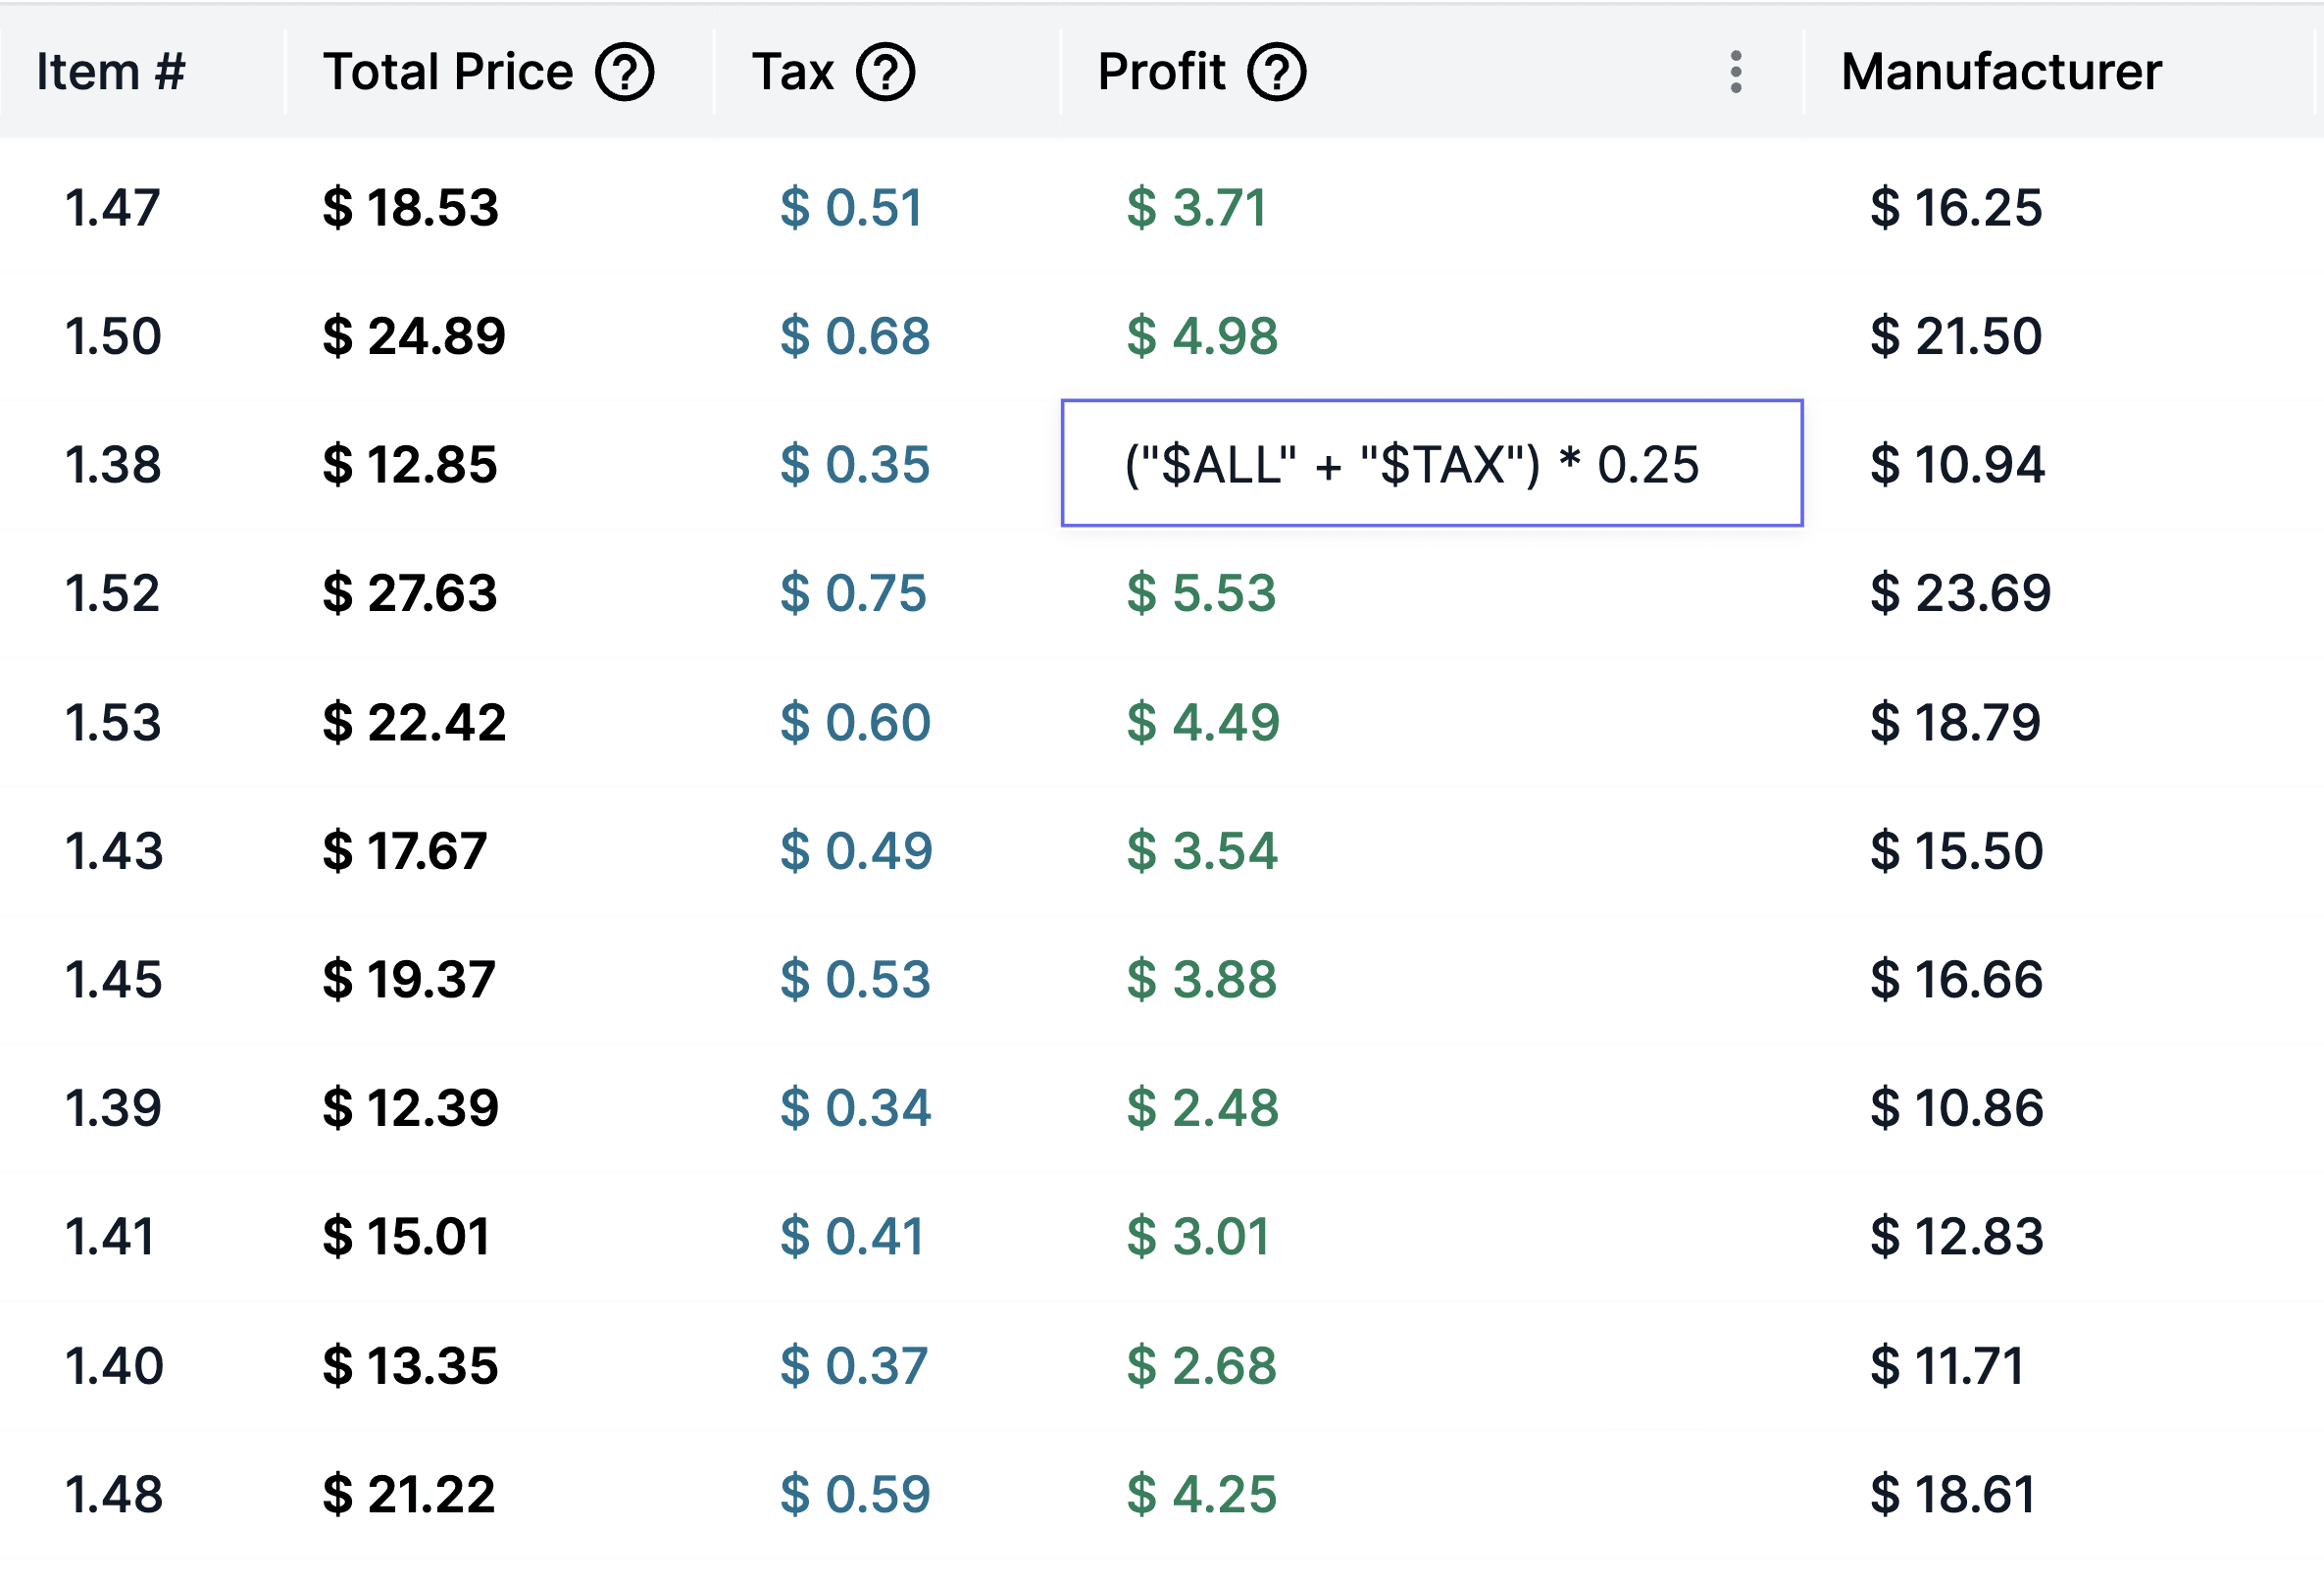Select the $ 18.79 manufacturer cell
The width and height of the screenshot is (2324, 1581).
pos(1954,722)
